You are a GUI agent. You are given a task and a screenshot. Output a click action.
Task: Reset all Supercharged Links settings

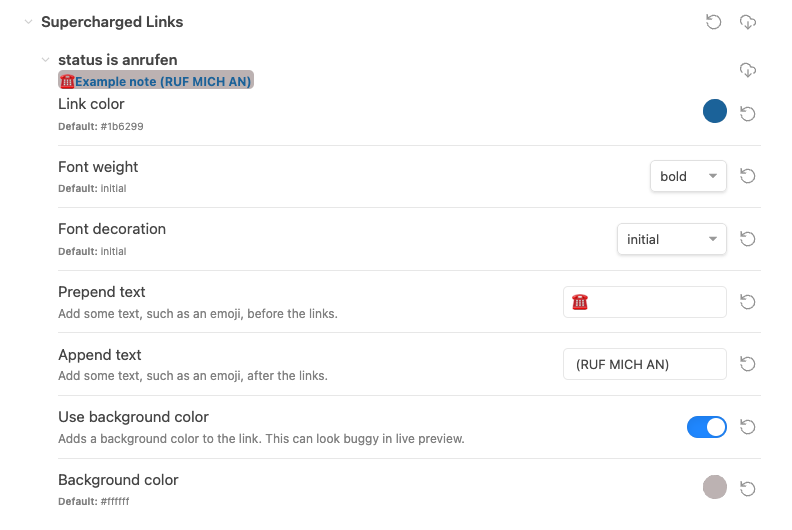tap(714, 22)
